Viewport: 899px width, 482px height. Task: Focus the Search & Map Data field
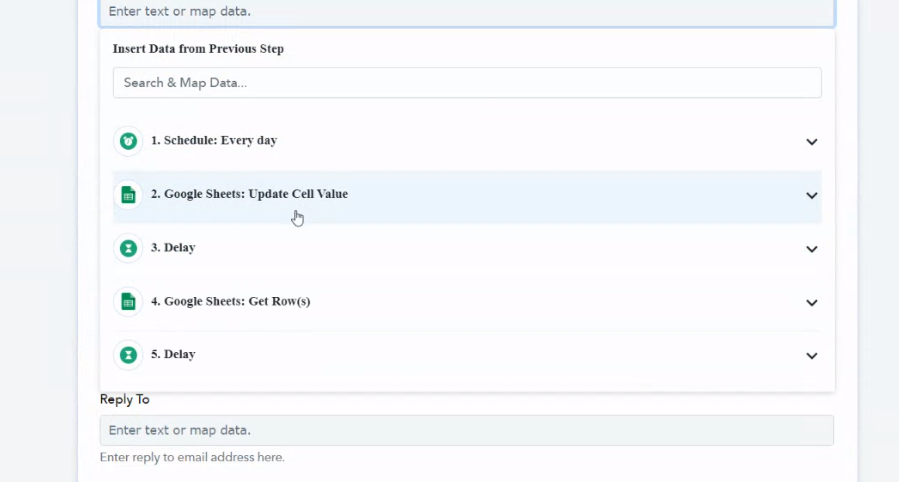click(467, 83)
